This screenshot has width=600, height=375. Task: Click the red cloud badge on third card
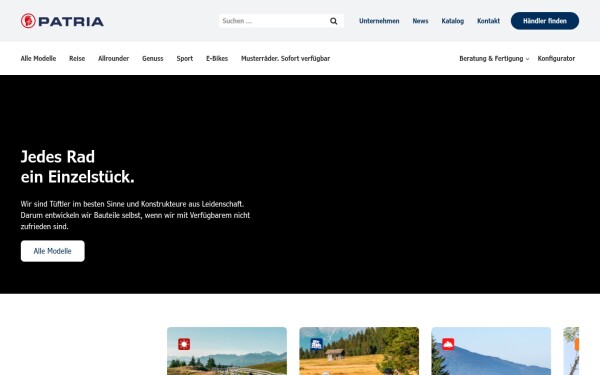pyautogui.click(x=448, y=344)
